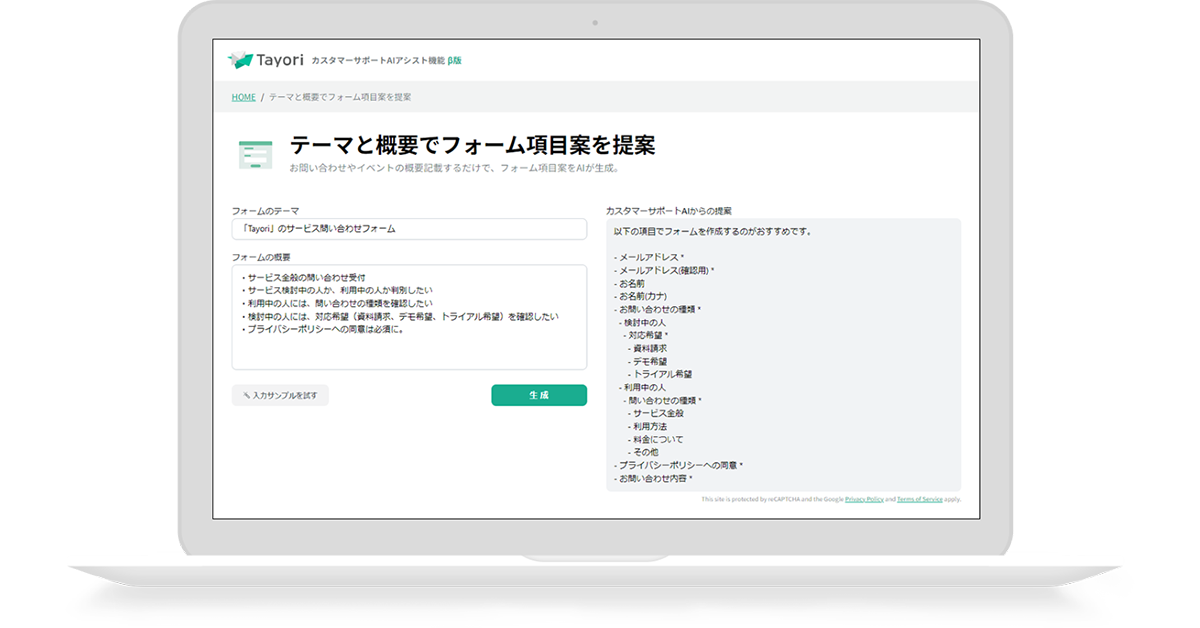This screenshot has width=1200, height=628.
Task: Click the main heading テーマと概要でフォーム項目案を提案
Action: pyautogui.click(x=473, y=145)
